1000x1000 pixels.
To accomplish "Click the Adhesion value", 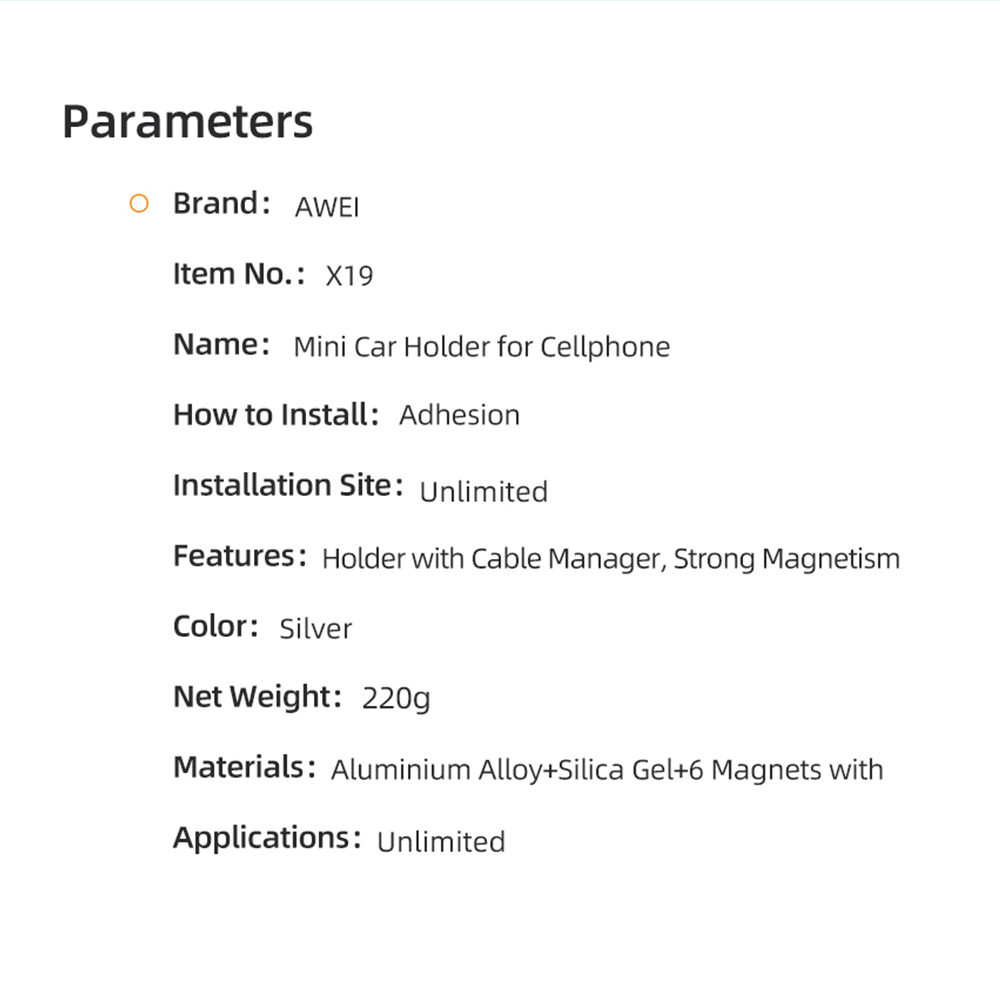I will (x=459, y=416).
